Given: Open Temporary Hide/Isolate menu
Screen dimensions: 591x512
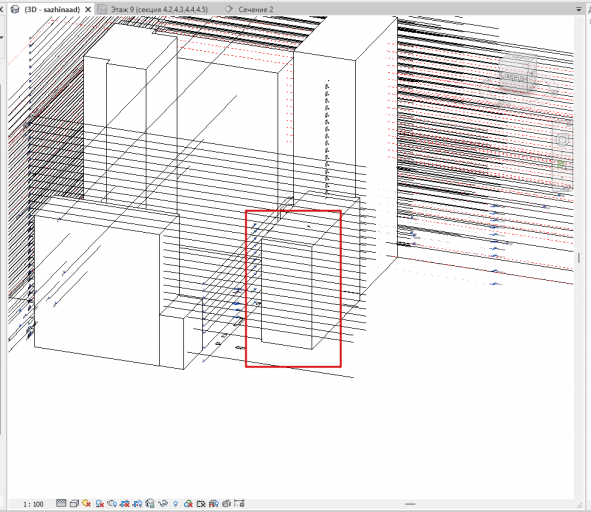Looking at the screenshot, I should tap(163, 504).
